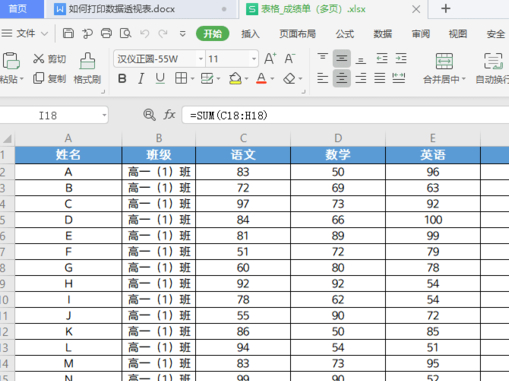
Task: Open the Clear eraser dropdown arrow
Action: click(300, 79)
